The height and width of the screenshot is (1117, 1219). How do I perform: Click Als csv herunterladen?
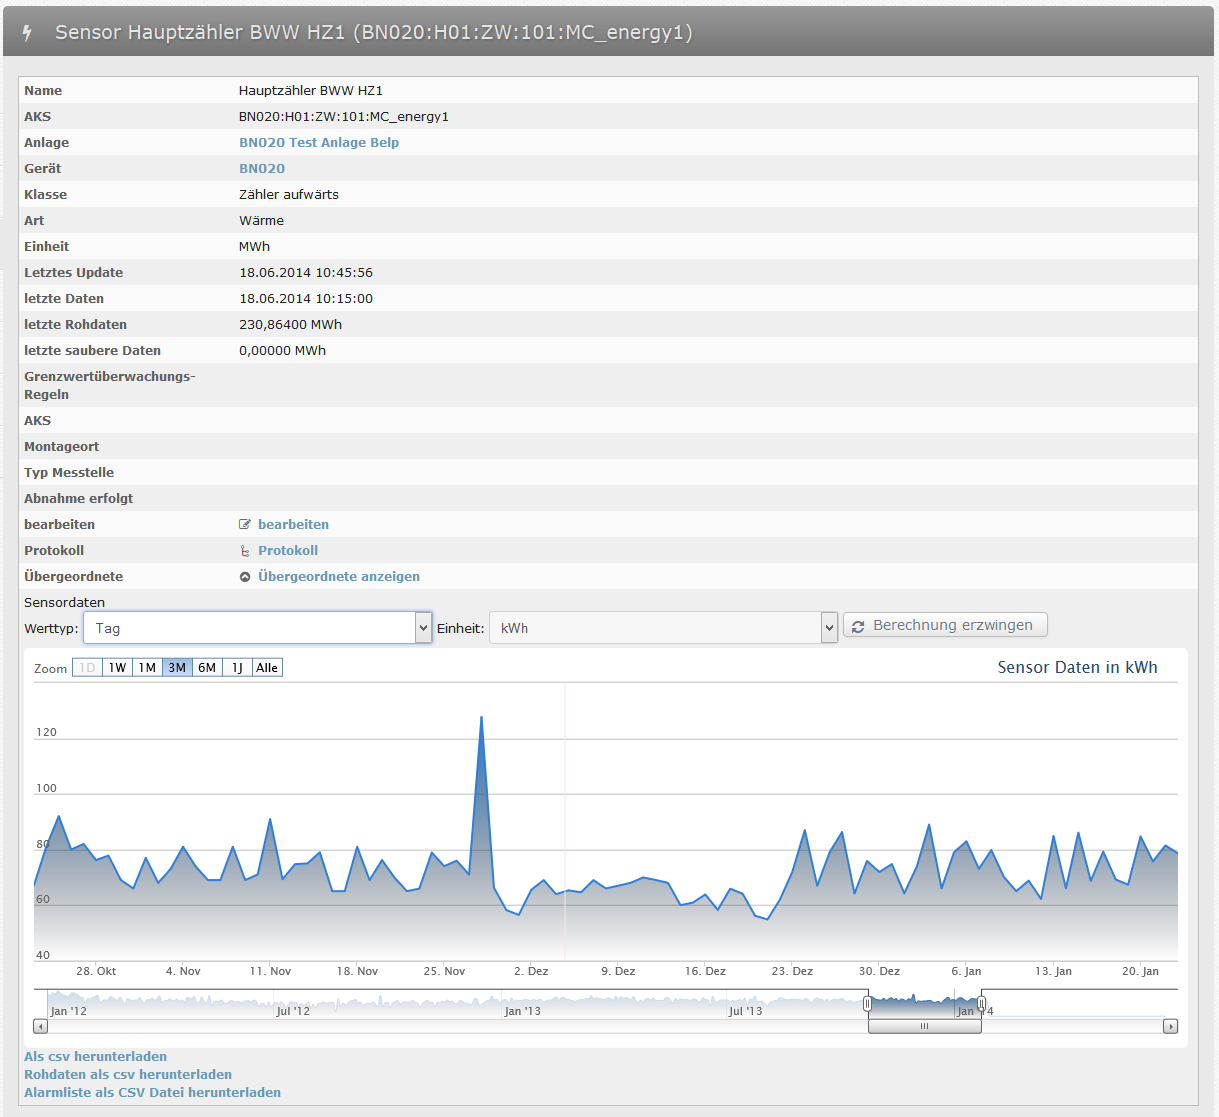coord(96,1056)
